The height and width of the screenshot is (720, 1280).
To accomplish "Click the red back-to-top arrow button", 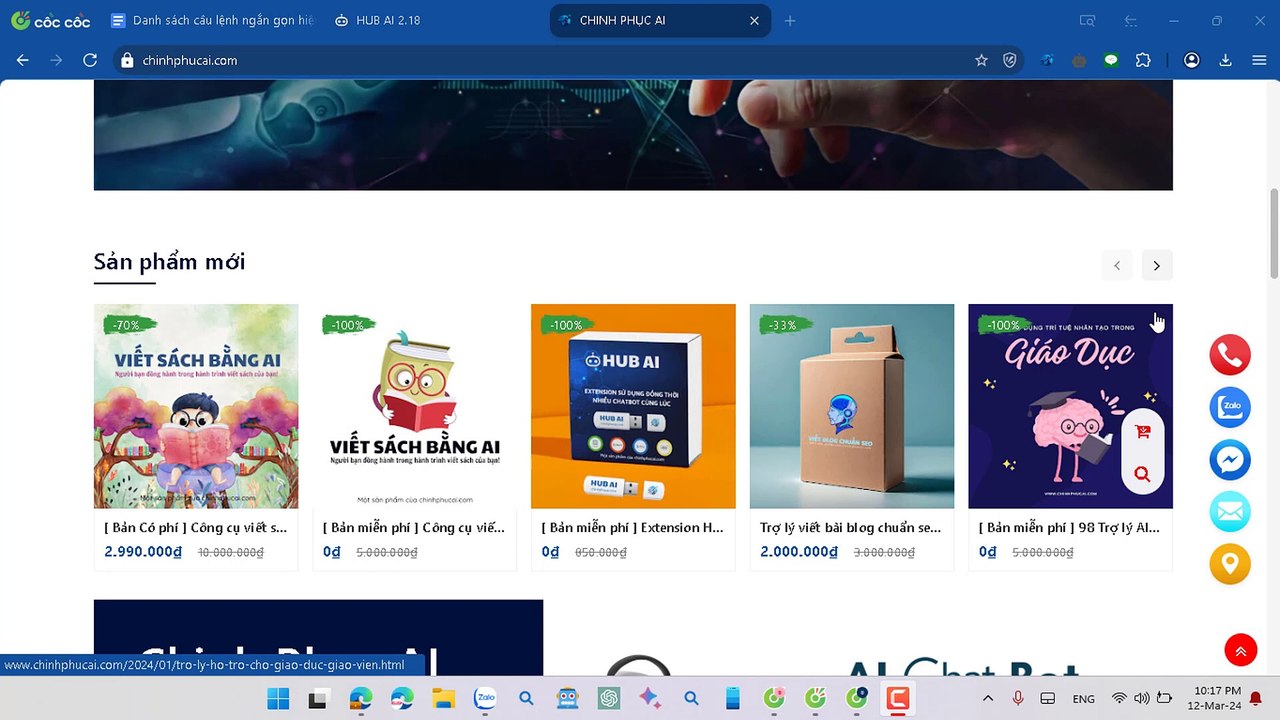I will click(1240, 651).
